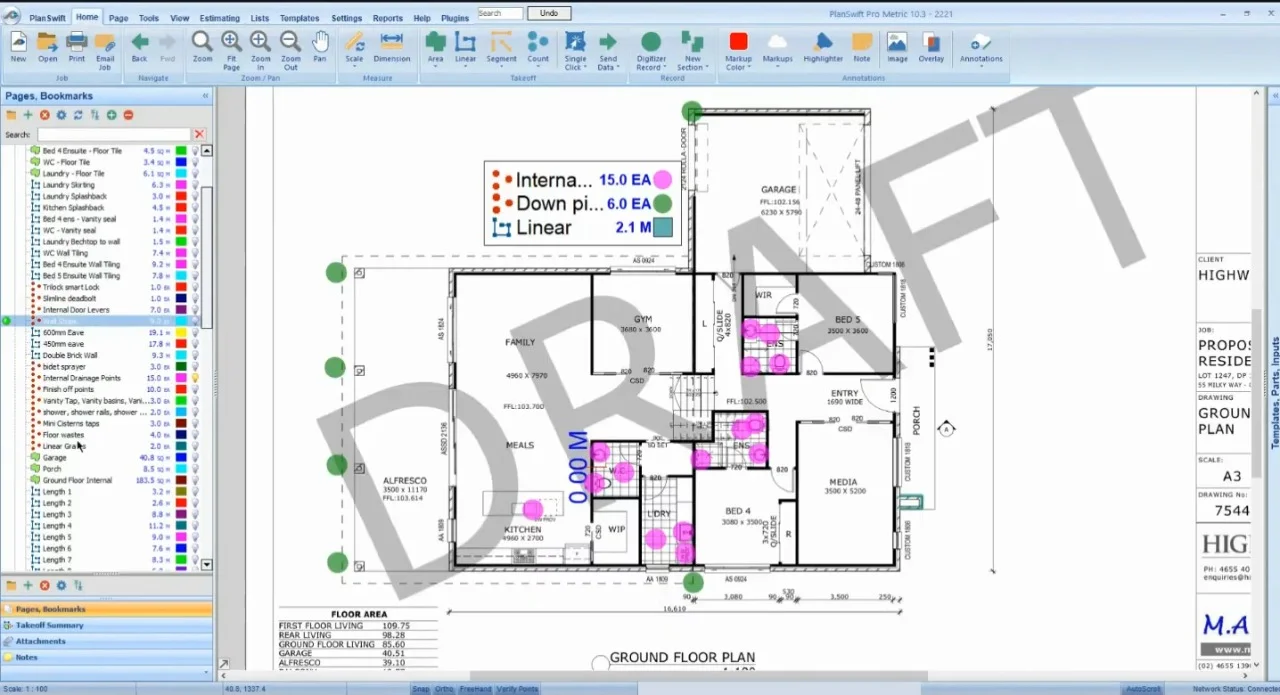Toggle visibility bulb for 450mm eave
This screenshot has width=1280, height=695.
coord(195,344)
